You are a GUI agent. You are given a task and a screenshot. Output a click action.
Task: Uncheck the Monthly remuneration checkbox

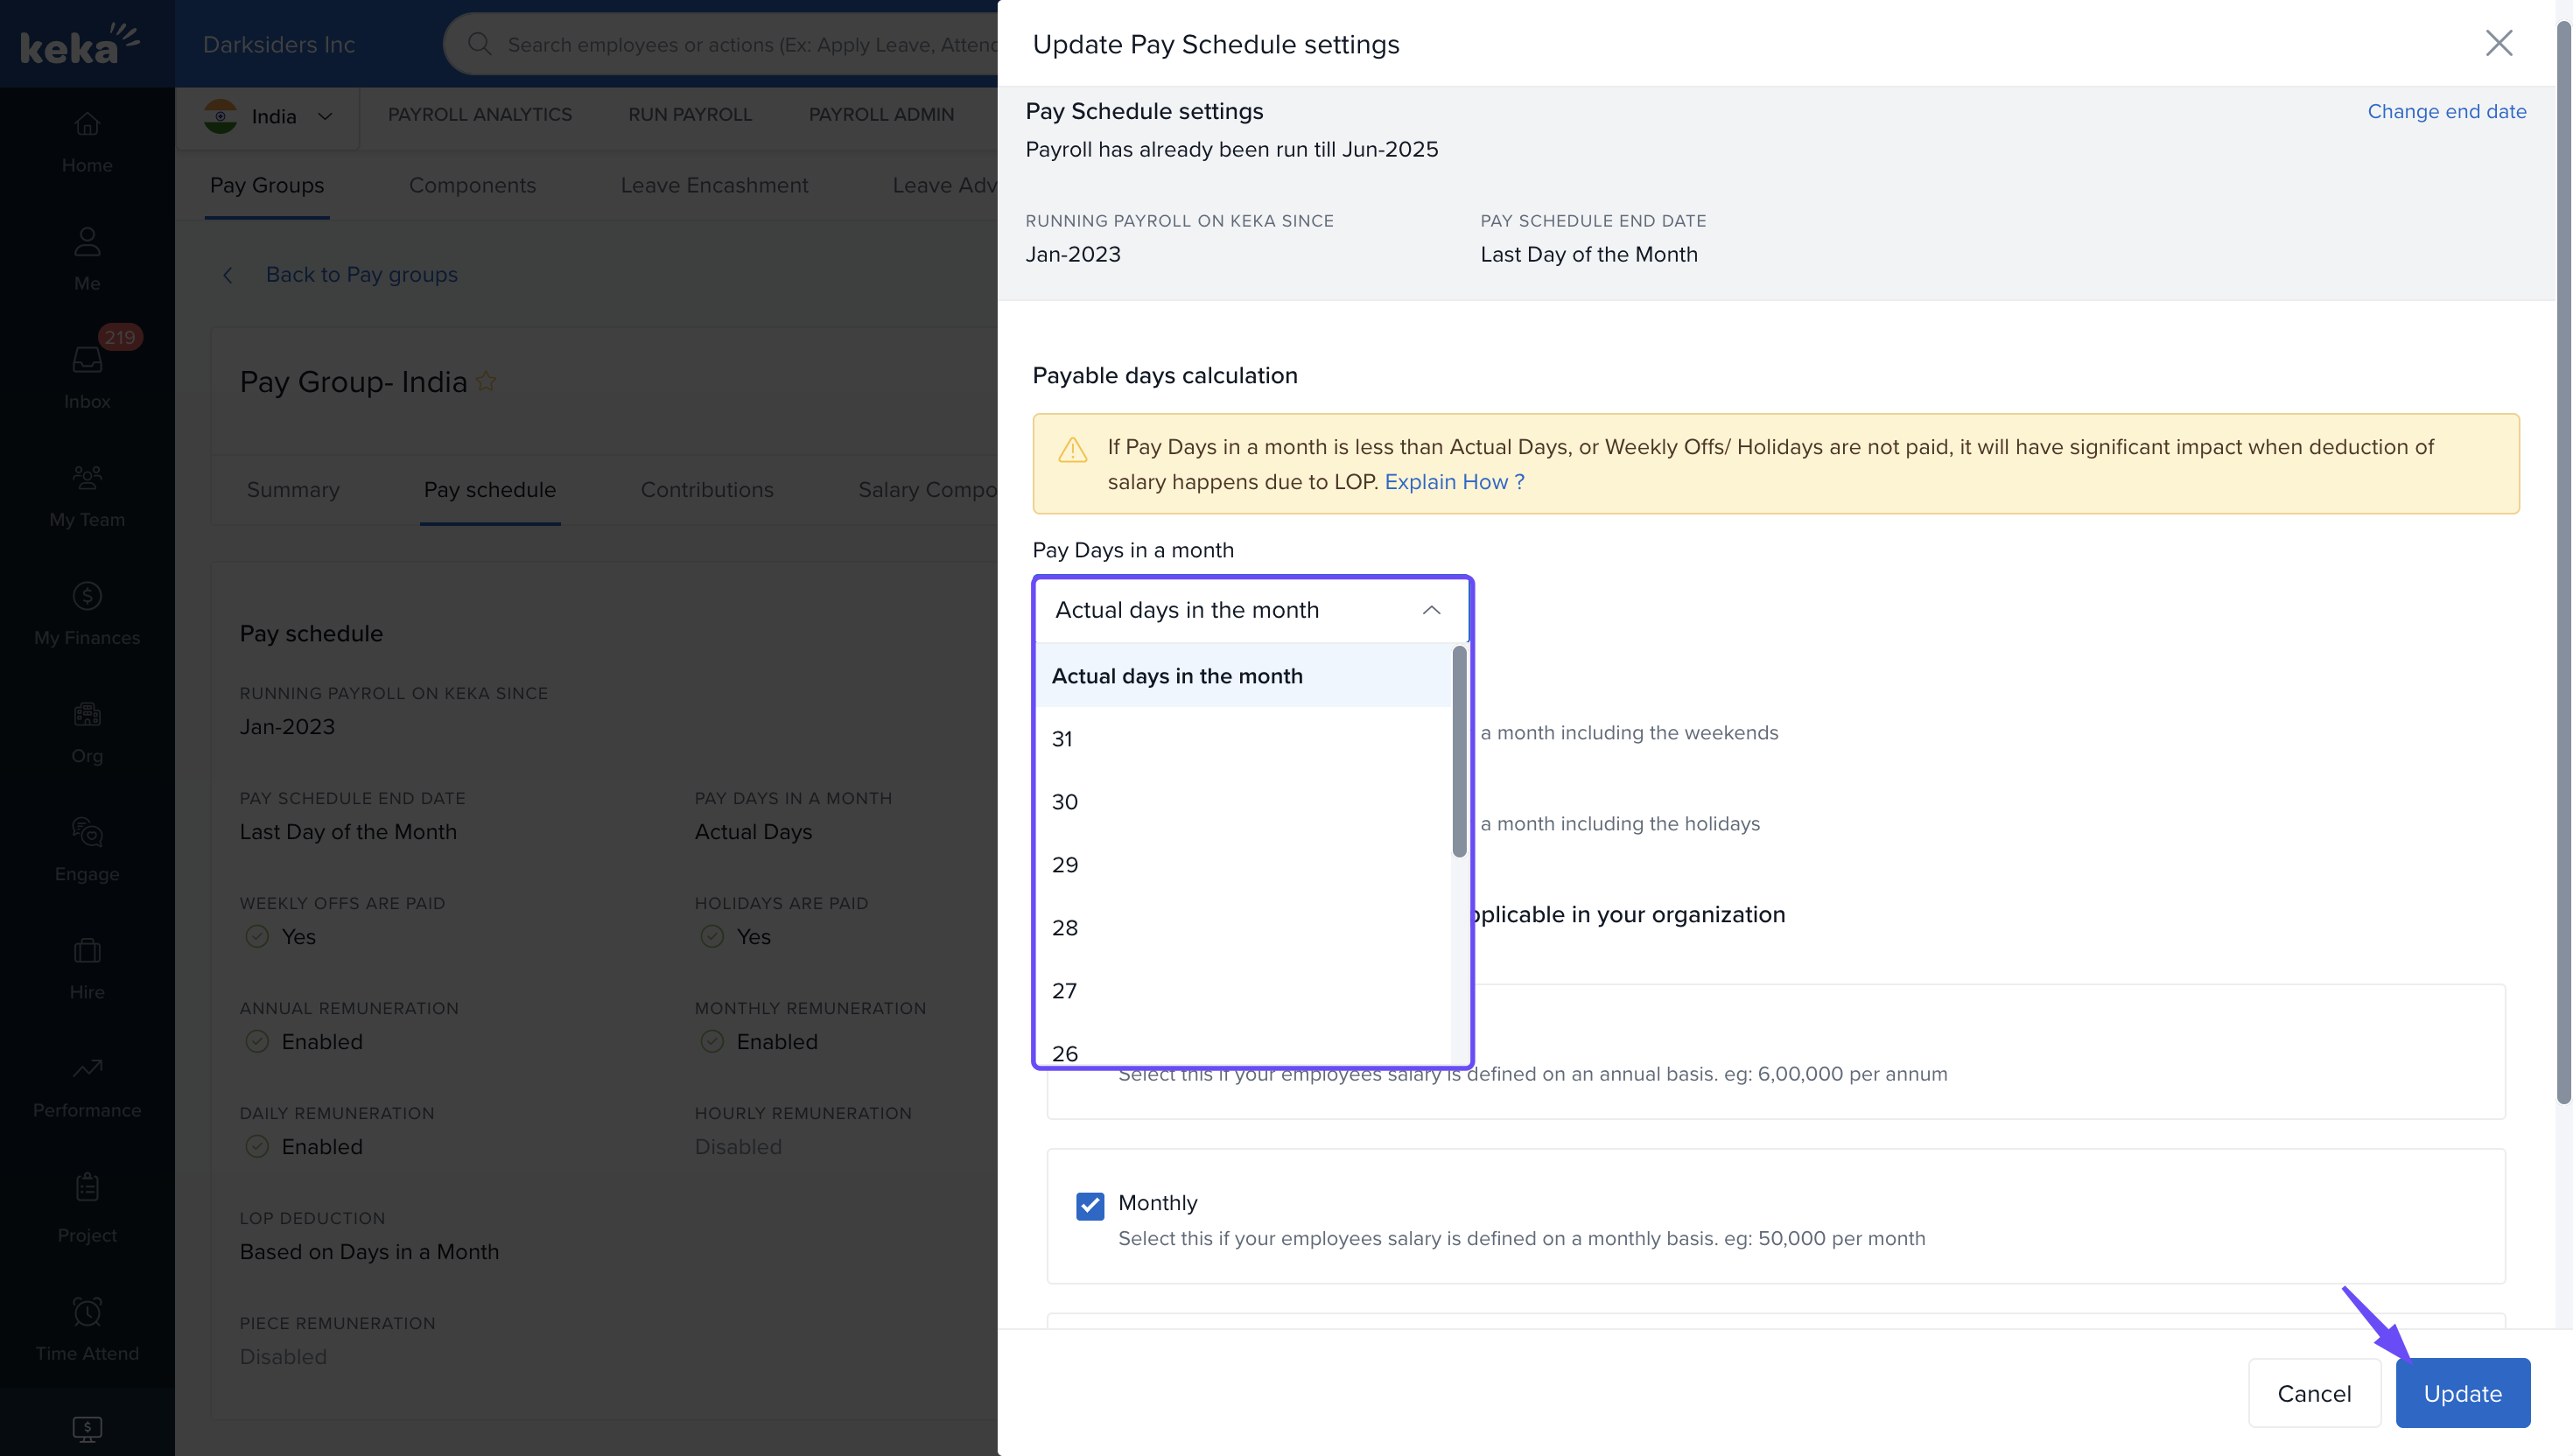pos(1090,1205)
